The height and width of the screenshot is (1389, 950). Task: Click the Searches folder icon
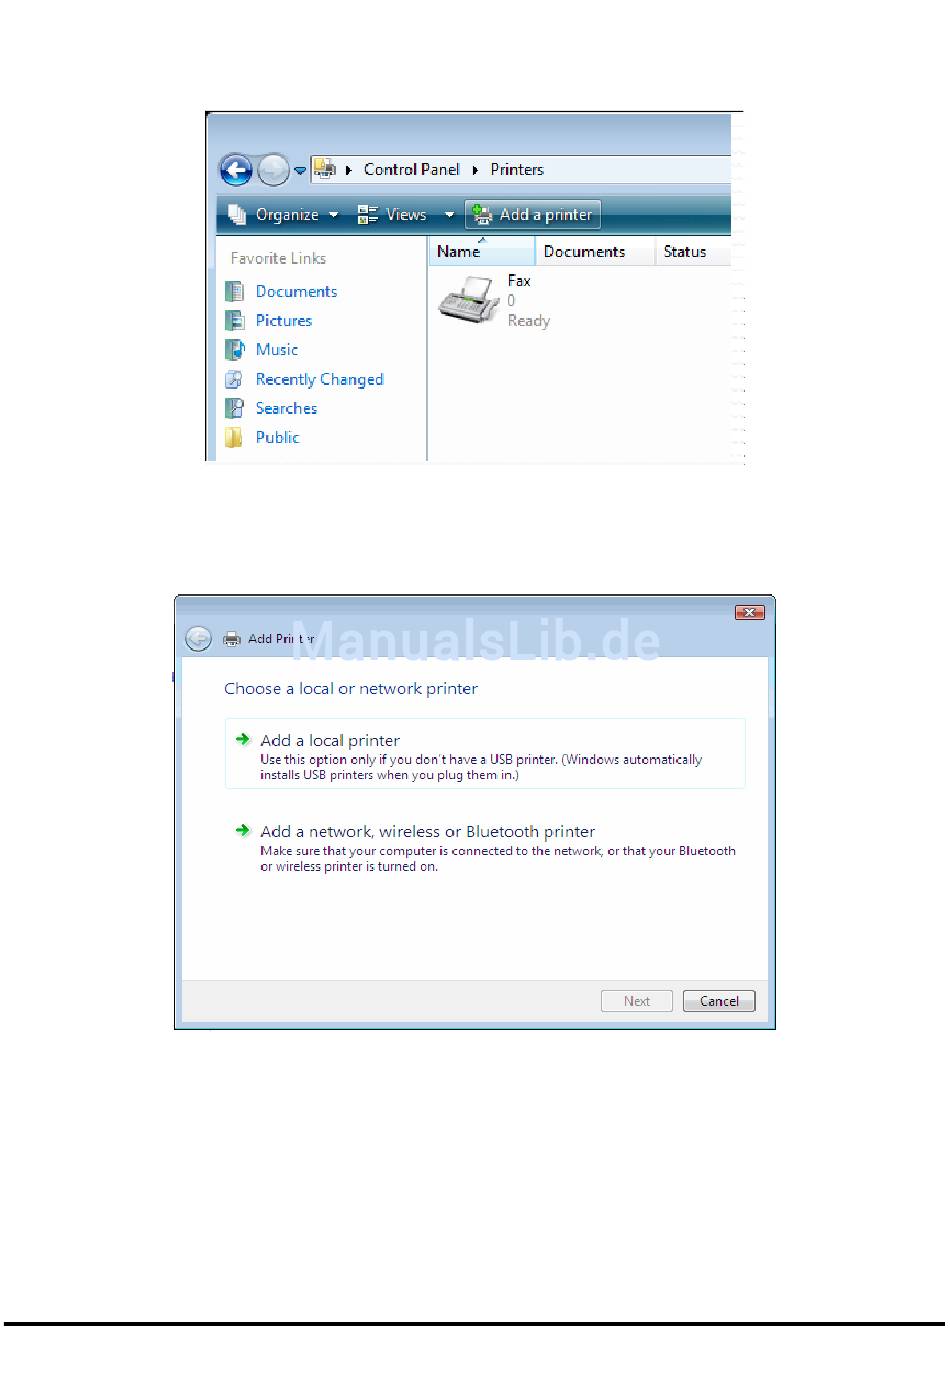[x=234, y=408]
